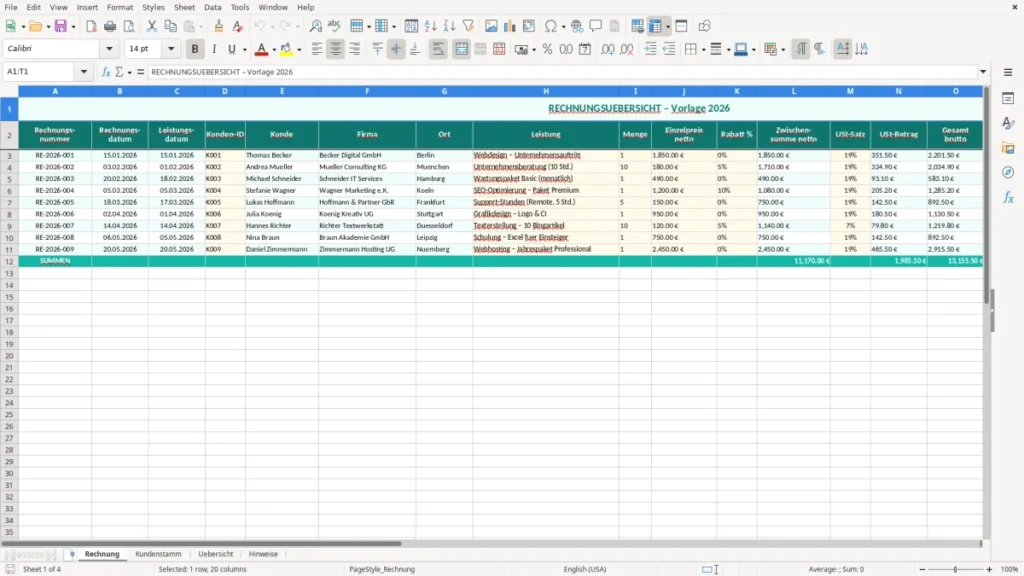
Task: Insert a chart
Action: pyautogui.click(x=510, y=26)
